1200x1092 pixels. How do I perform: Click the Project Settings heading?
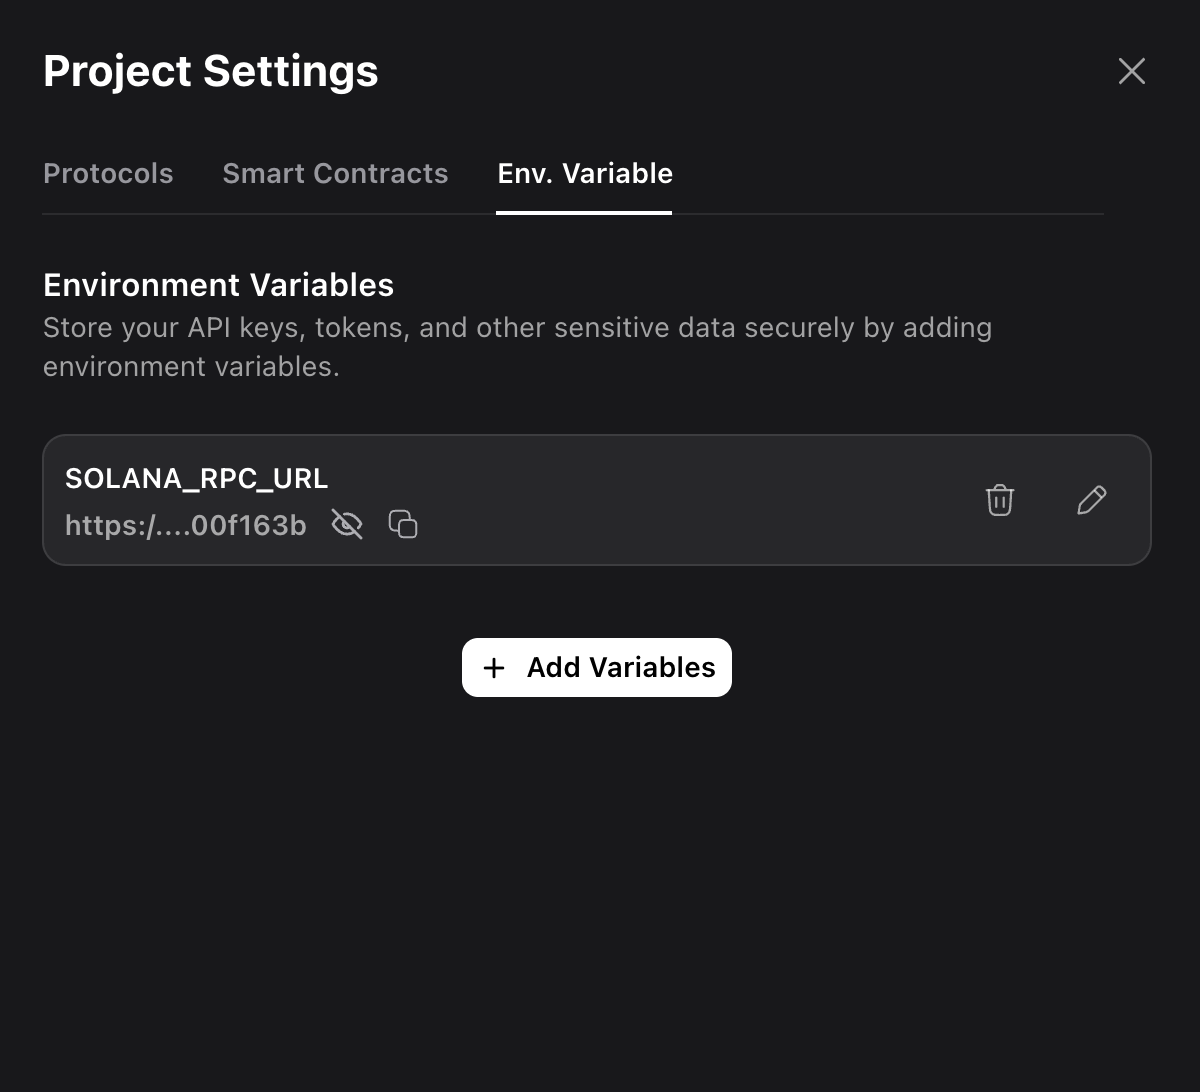(x=210, y=70)
